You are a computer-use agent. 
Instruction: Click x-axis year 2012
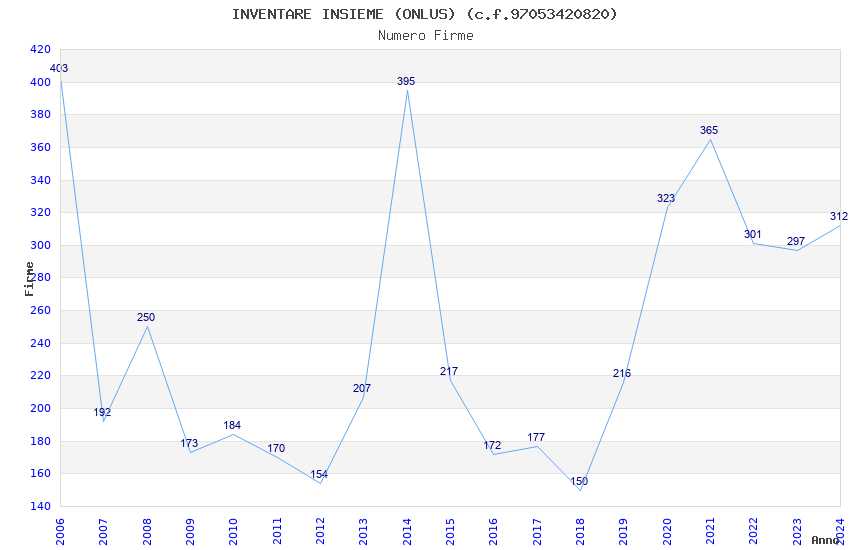click(x=320, y=531)
